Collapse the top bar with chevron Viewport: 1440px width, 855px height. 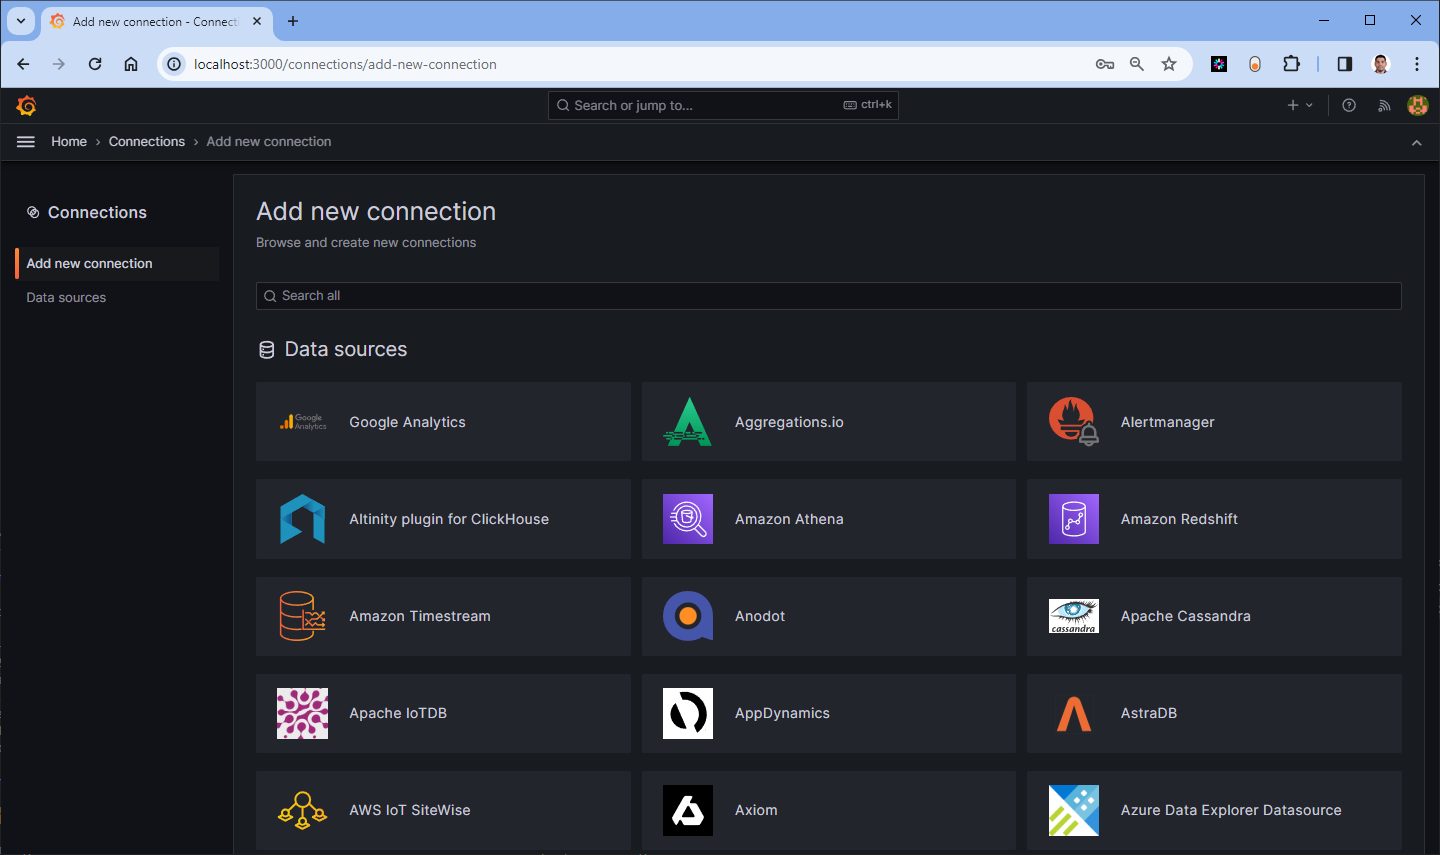[1417, 142]
